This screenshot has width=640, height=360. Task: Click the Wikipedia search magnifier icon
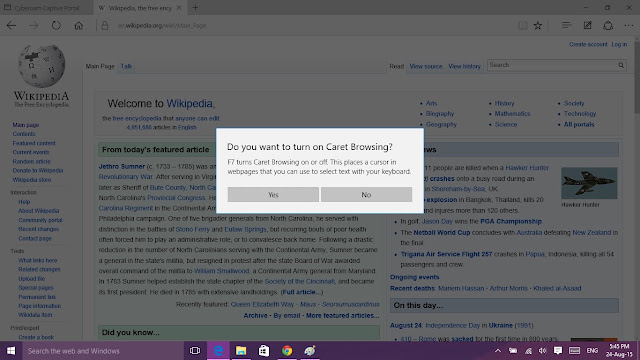(x=621, y=65)
